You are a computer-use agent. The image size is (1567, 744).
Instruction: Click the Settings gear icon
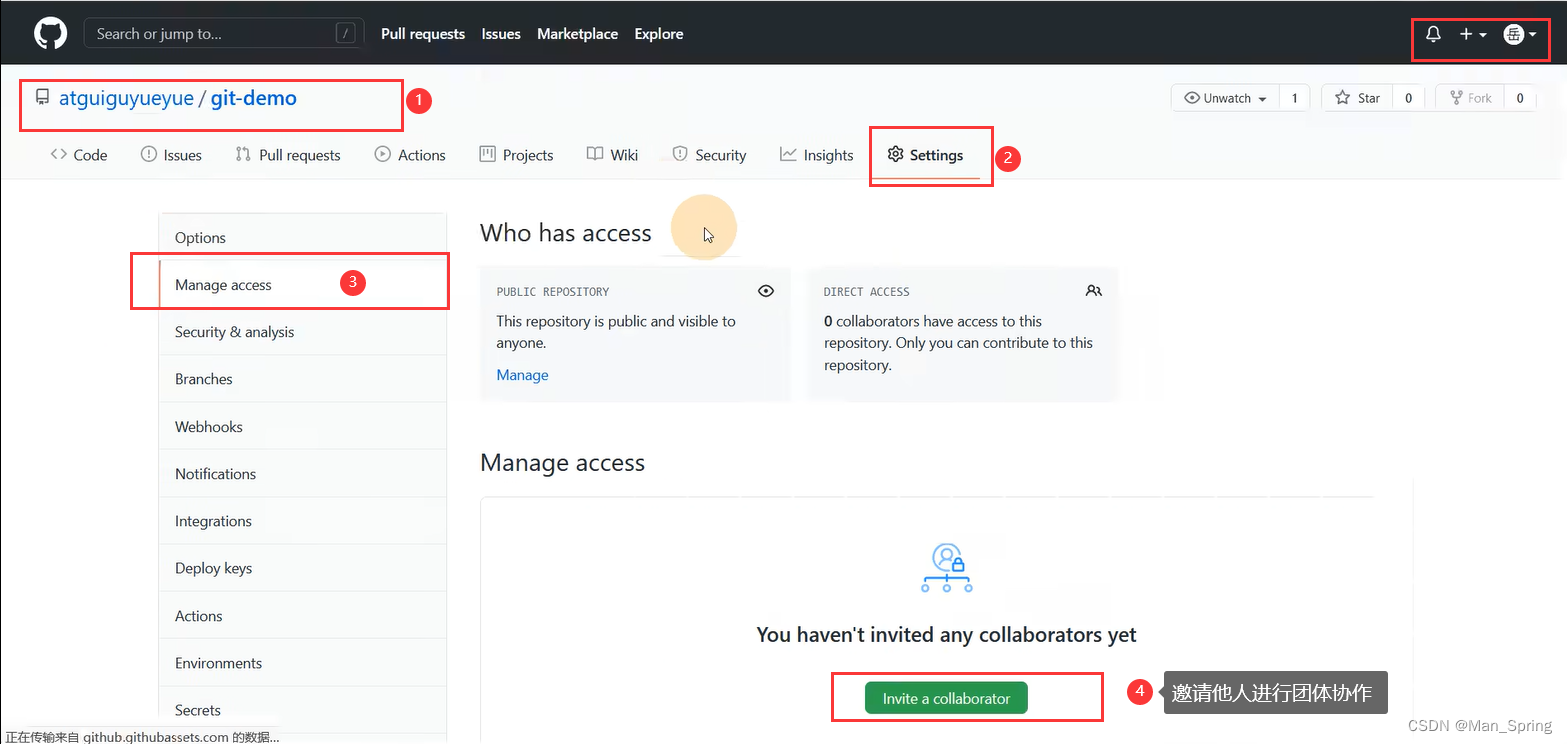click(895, 154)
